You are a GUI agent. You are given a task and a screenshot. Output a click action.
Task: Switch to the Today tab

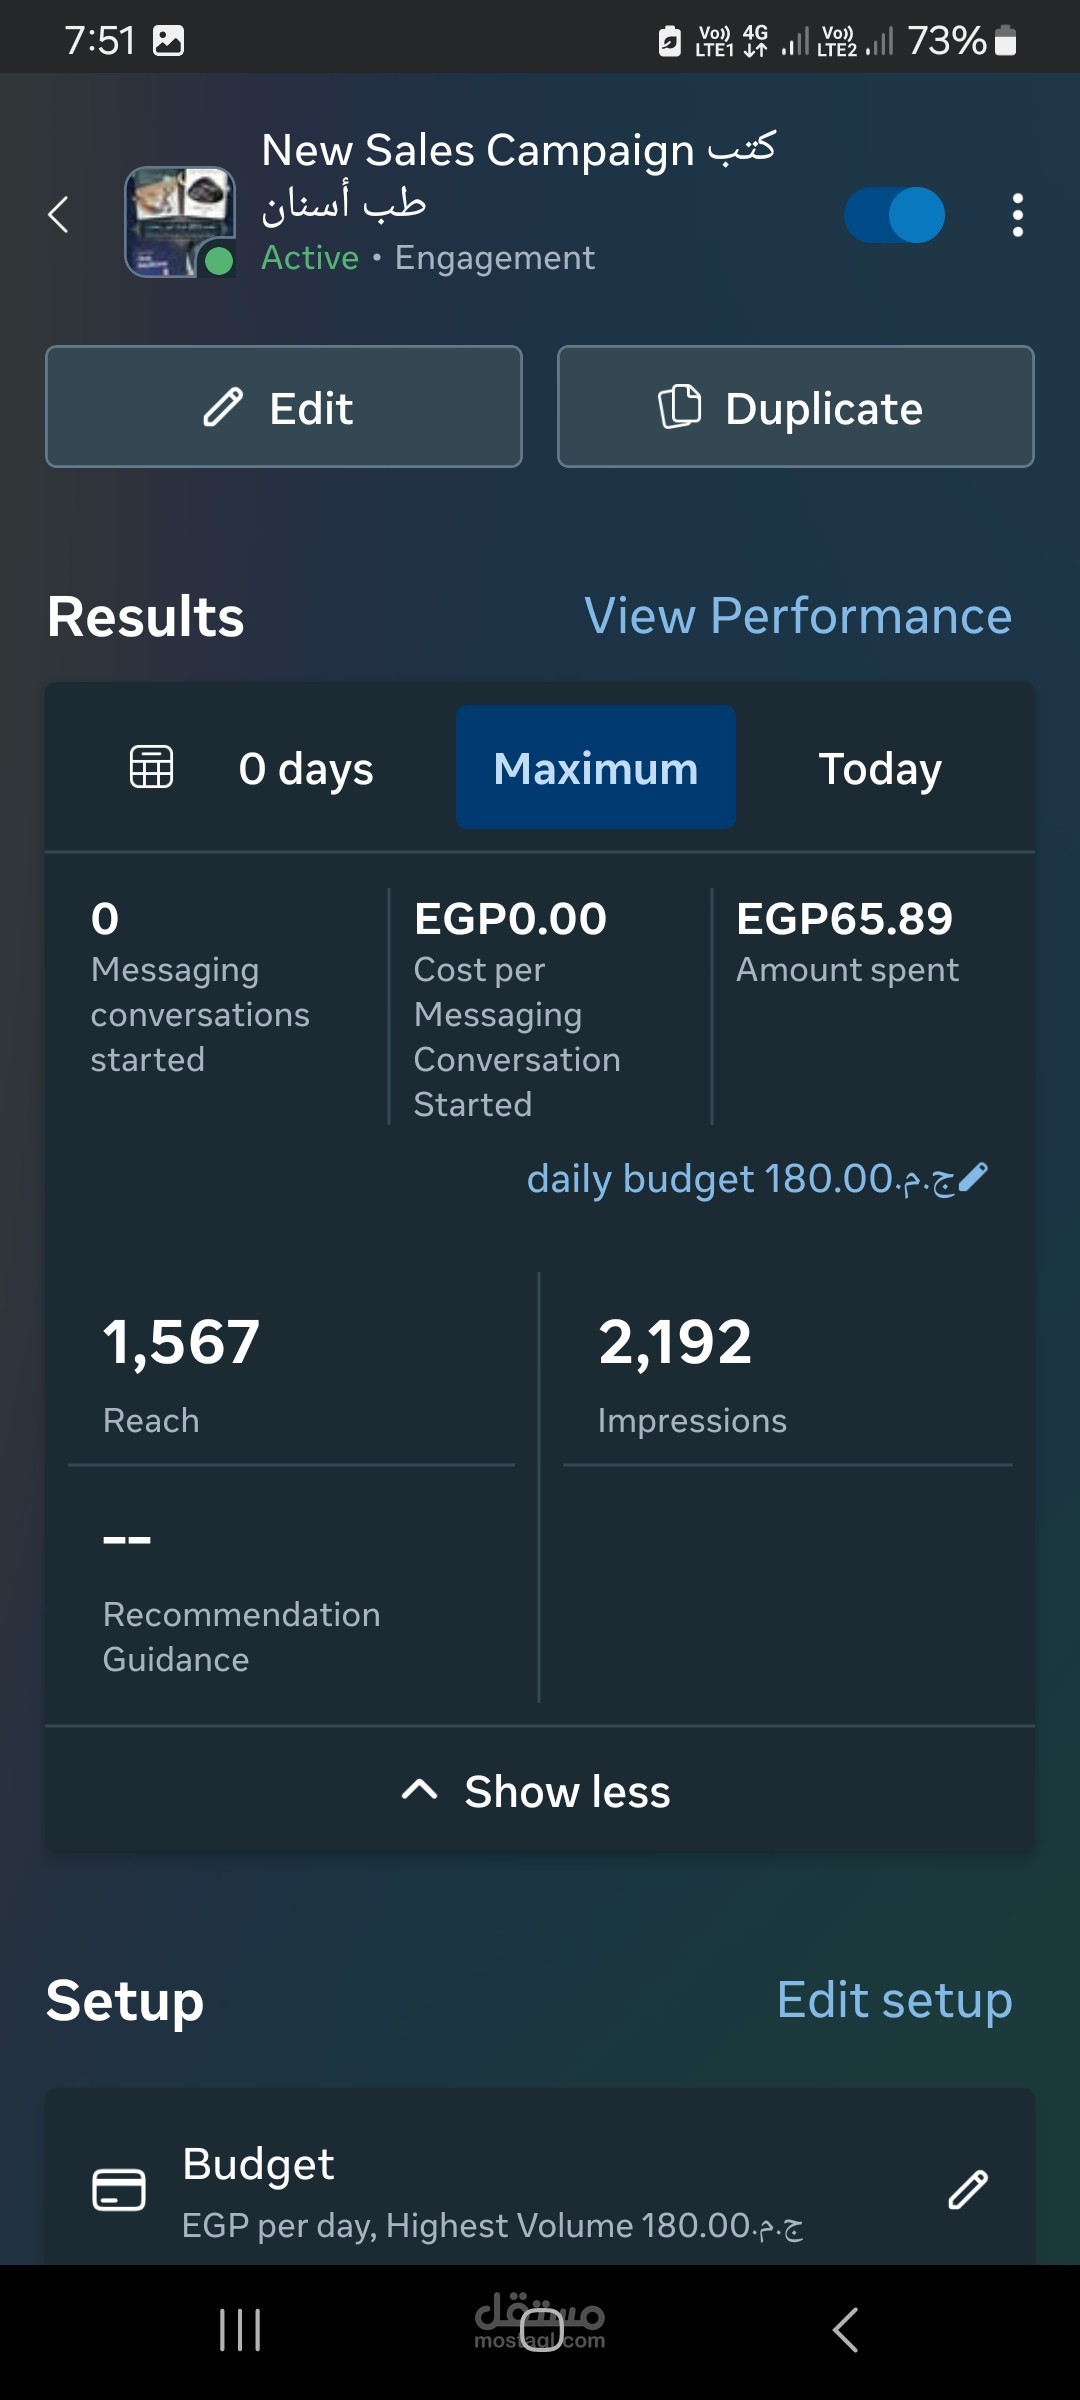click(x=880, y=768)
